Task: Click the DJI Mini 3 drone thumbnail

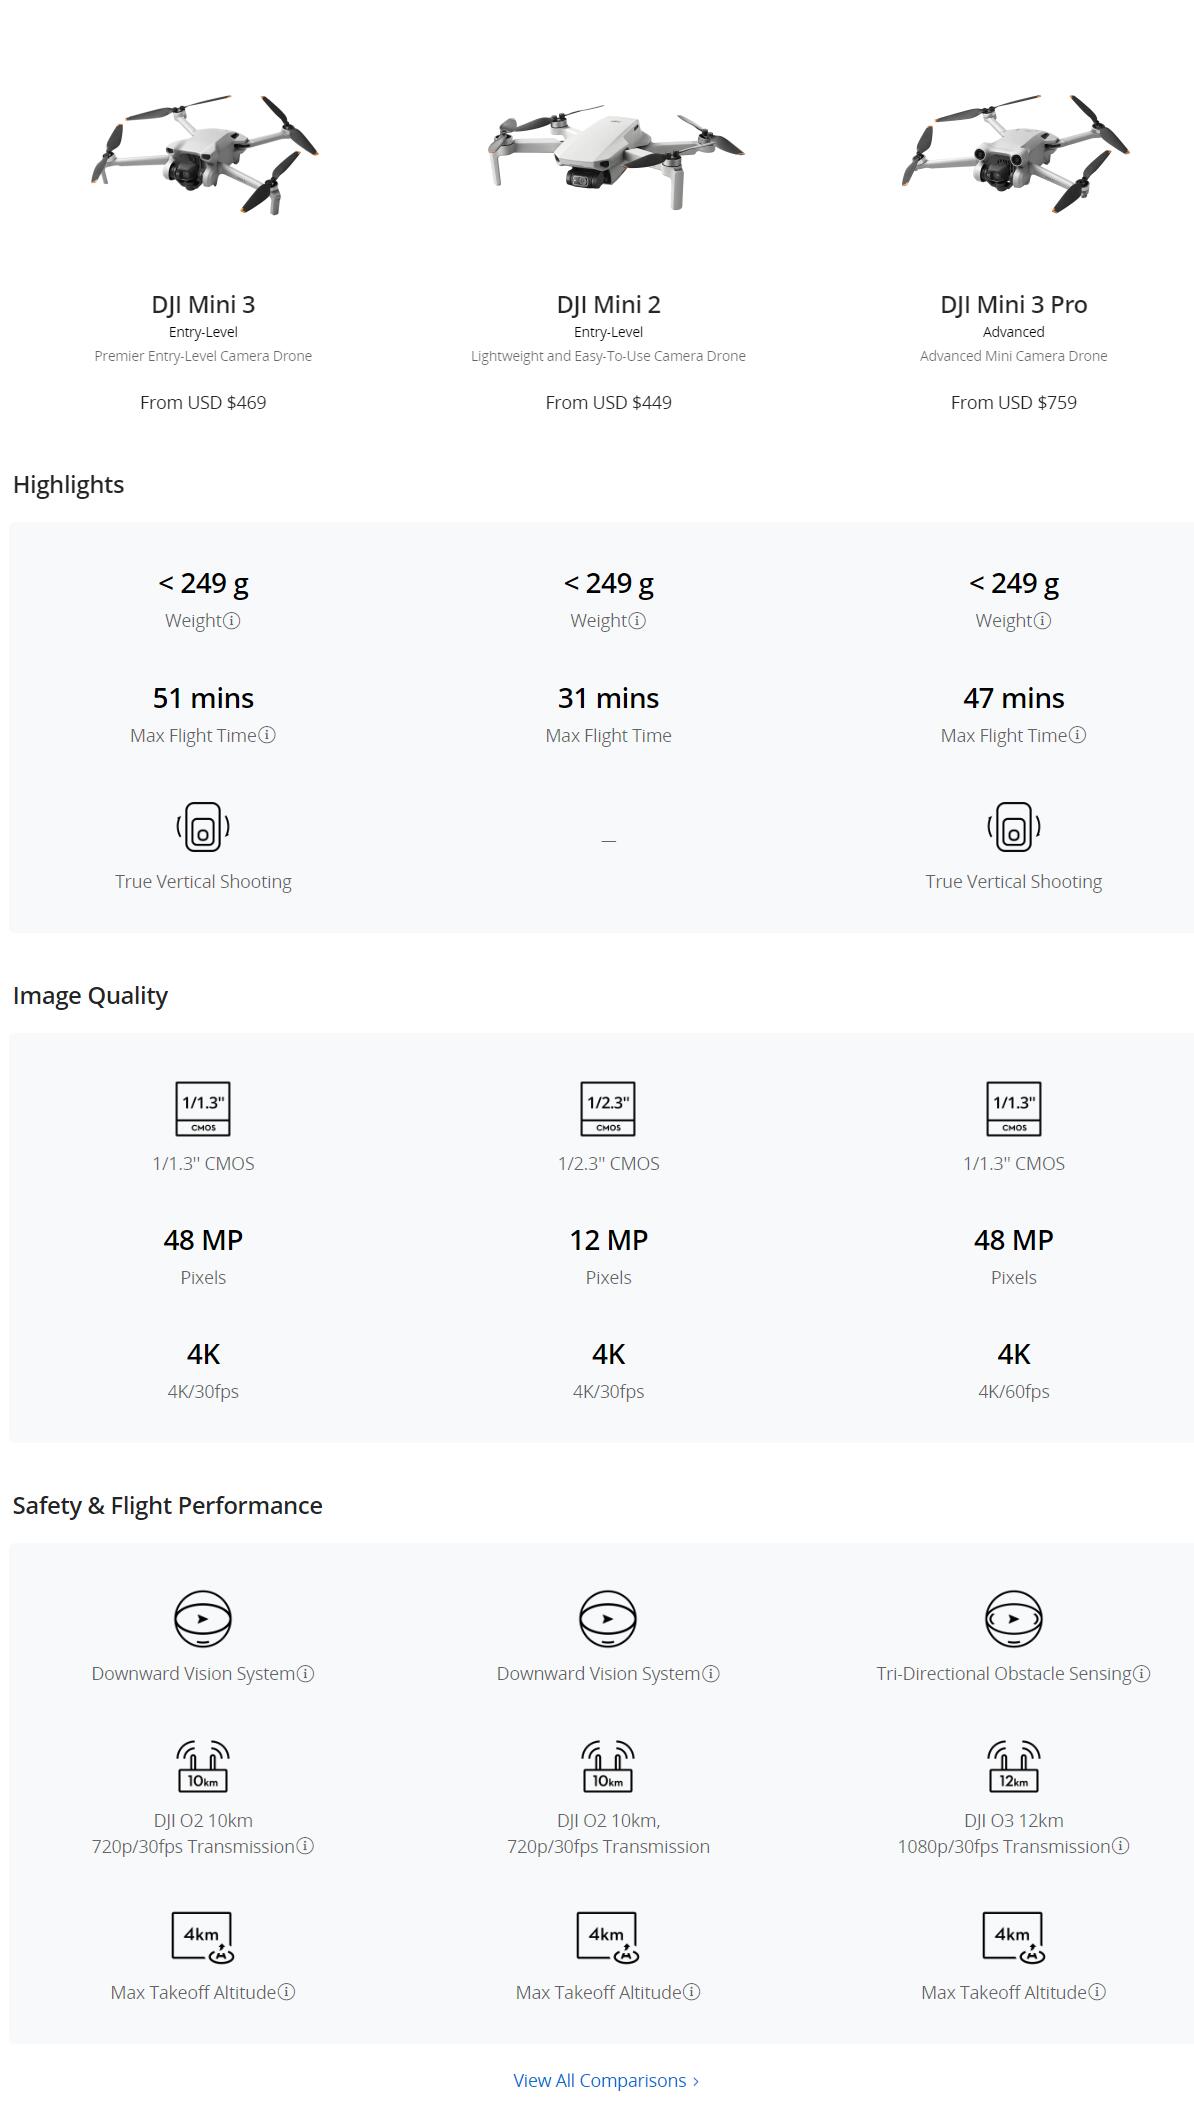Action: [204, 155]
